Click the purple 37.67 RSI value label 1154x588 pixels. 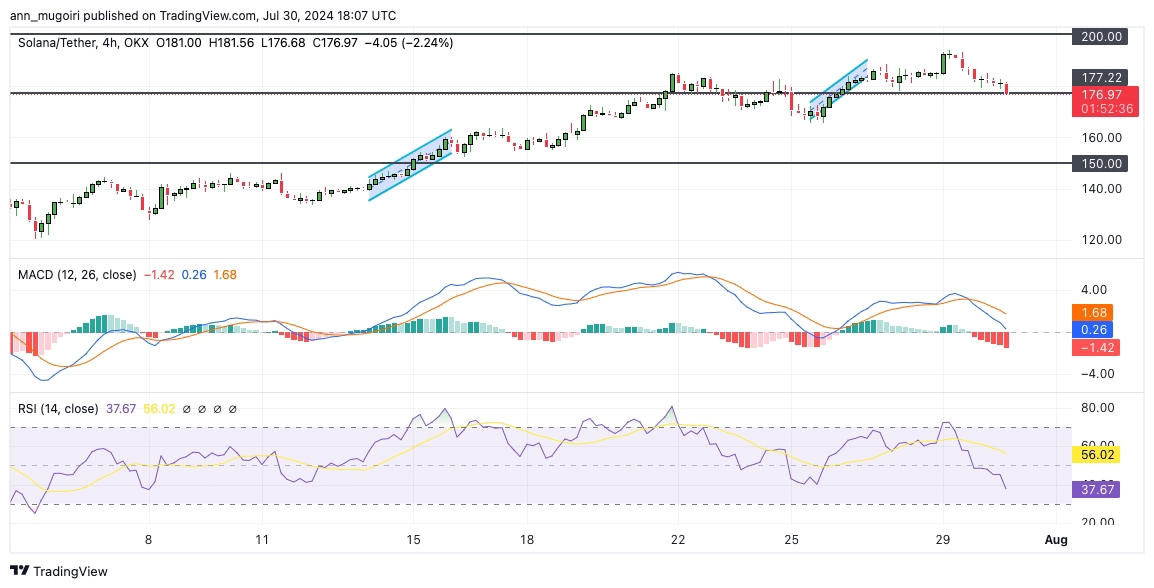(x=1089, y=489)
